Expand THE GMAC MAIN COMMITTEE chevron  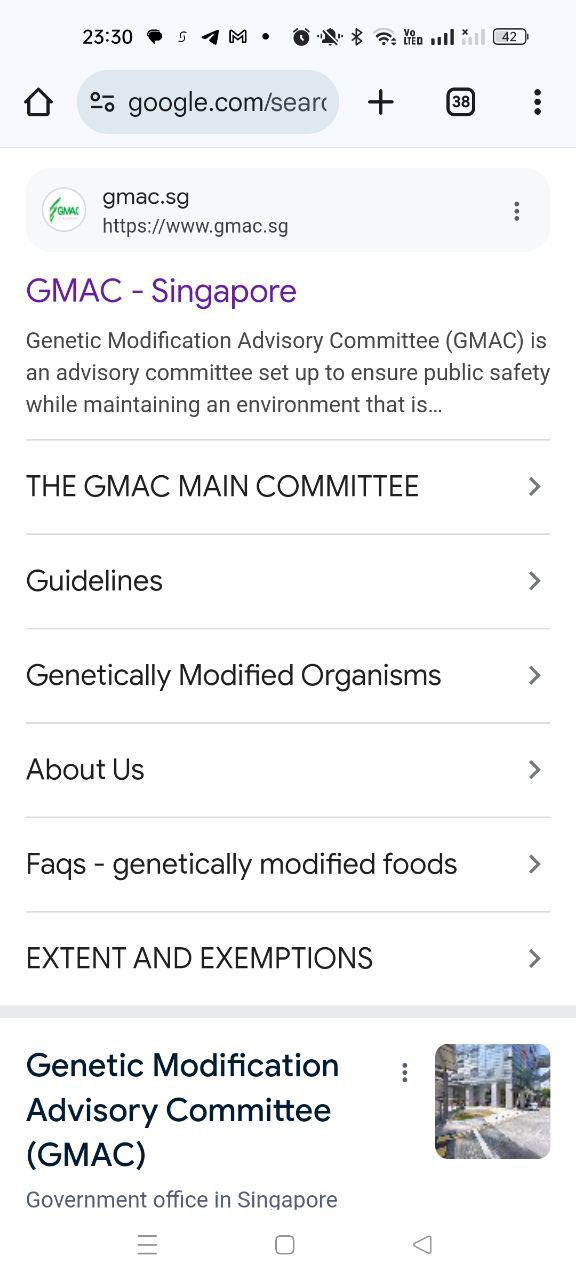pyautogui.click(x=535, y=487)
